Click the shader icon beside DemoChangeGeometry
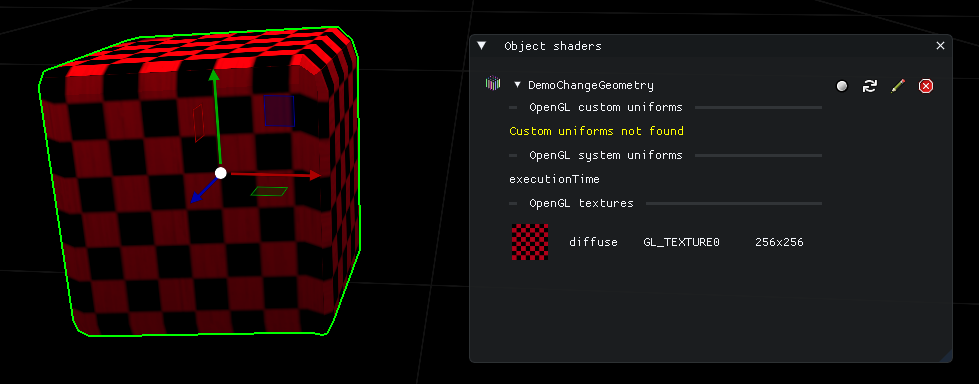 [493, 83]
